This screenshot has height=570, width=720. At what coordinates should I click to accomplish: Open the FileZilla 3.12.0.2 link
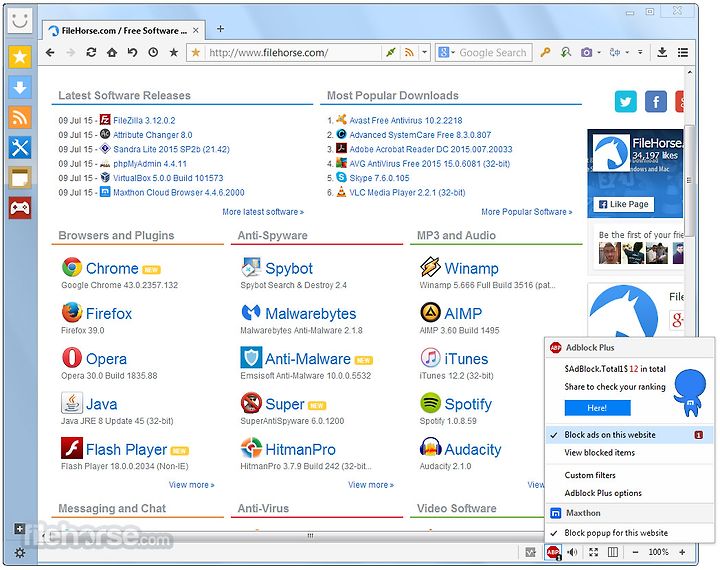144,120
